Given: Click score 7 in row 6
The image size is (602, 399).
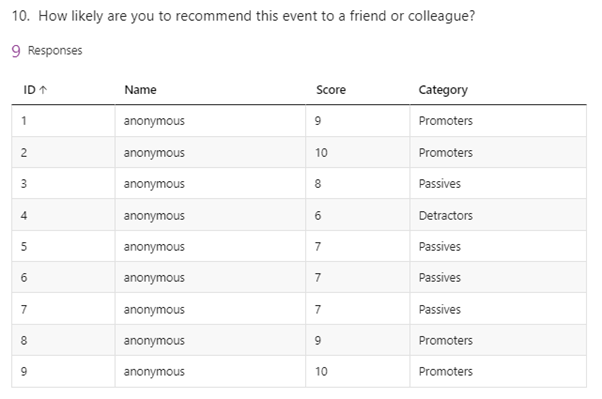Looking at the screenshot, I should (x=318, y=278).
